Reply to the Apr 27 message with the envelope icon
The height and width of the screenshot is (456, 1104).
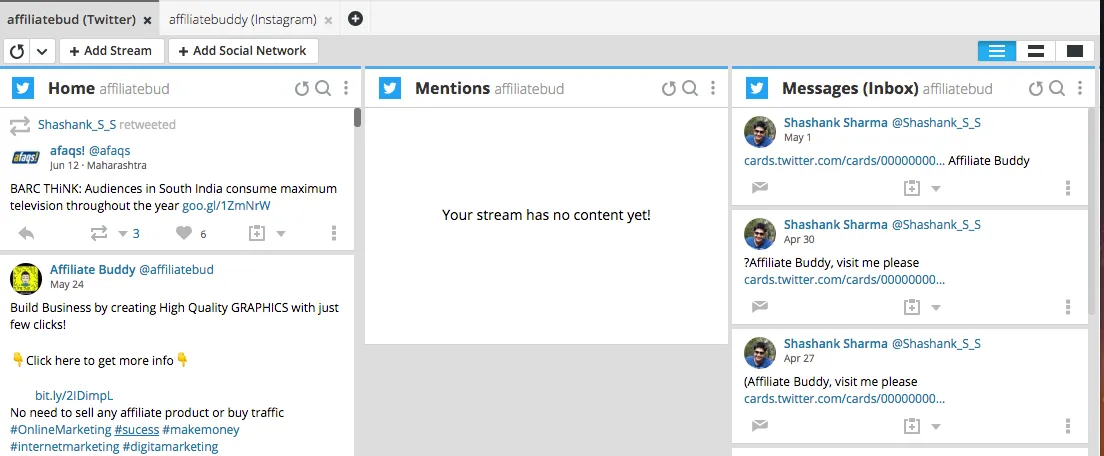(760, 426)
